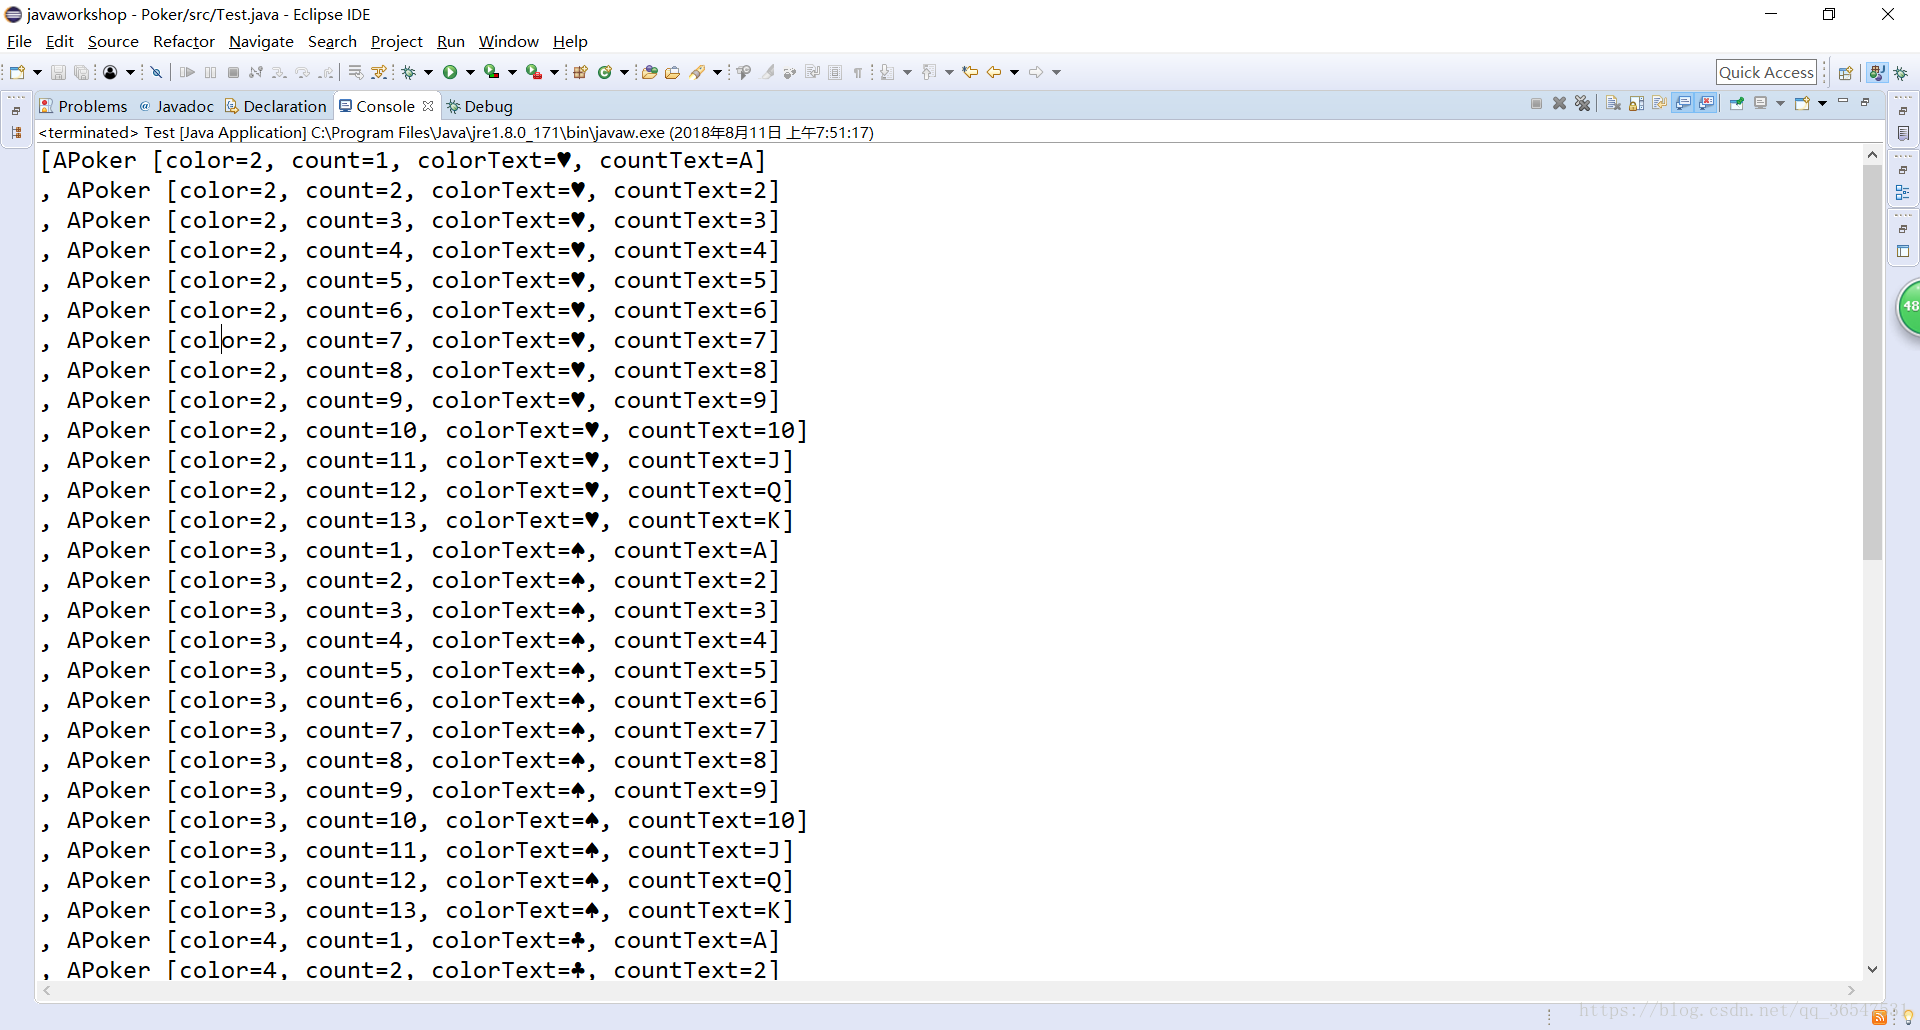Toggle Use Step Filters
This screenshot has width=1920, height=1030.
pos(379,72)
